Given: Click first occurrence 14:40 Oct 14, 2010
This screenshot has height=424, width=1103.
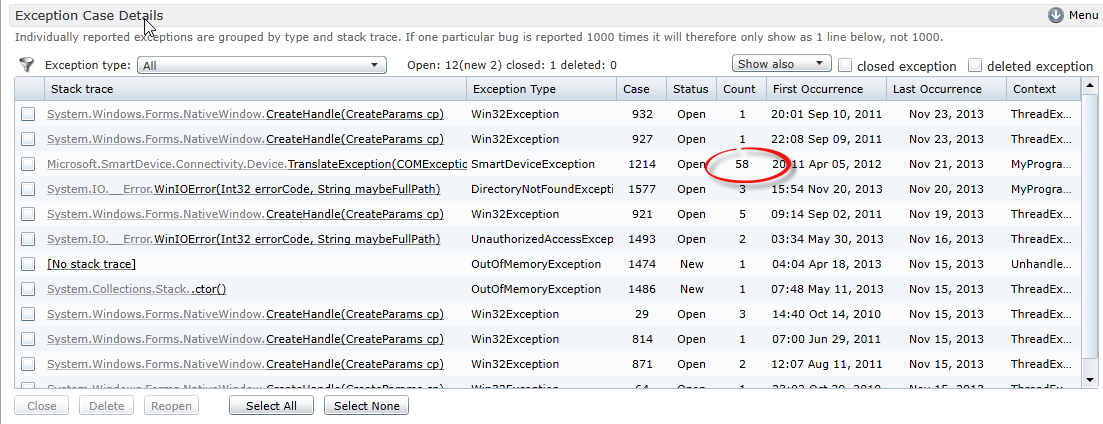Looking at the screenshot, I should [x=827, y=314].
